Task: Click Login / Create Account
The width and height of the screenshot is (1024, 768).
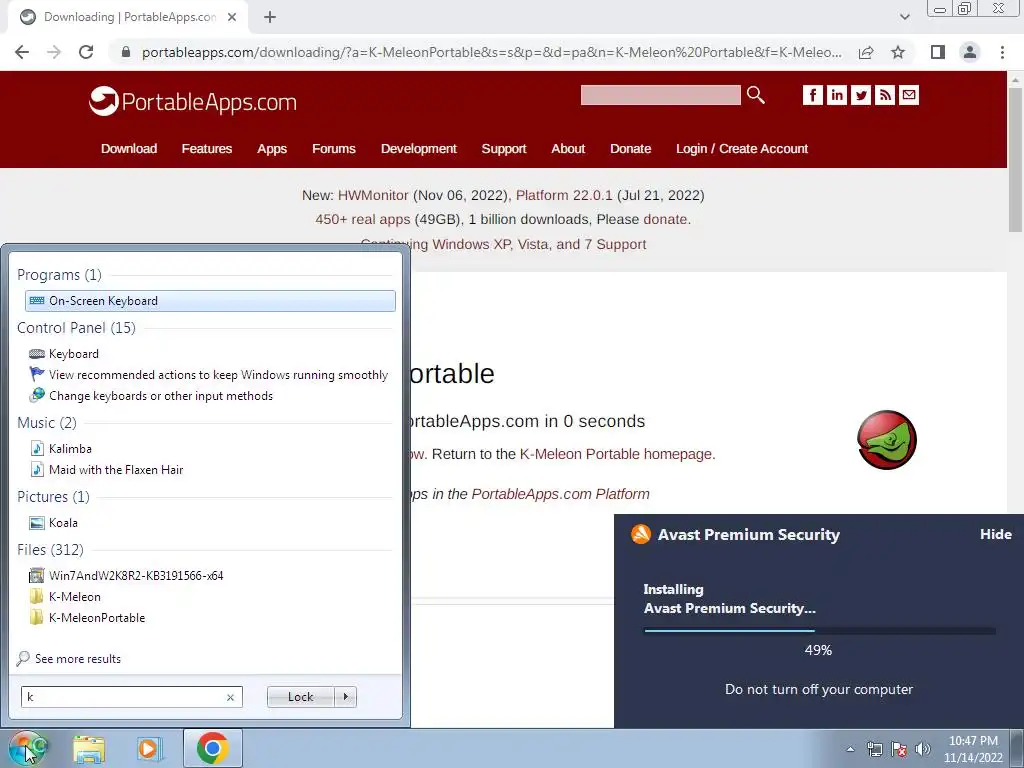Action: pos(742,148)
